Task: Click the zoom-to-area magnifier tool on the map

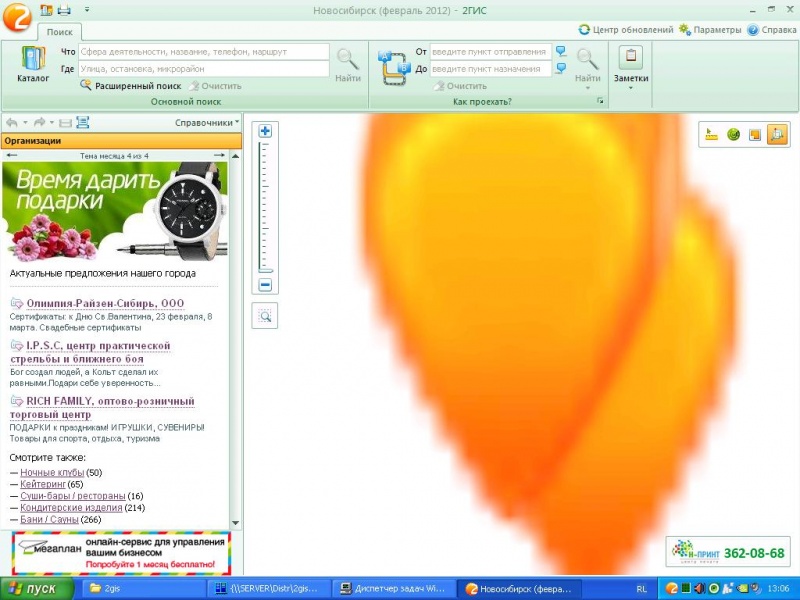Action: pyautogui.click(x=265, y=316)
